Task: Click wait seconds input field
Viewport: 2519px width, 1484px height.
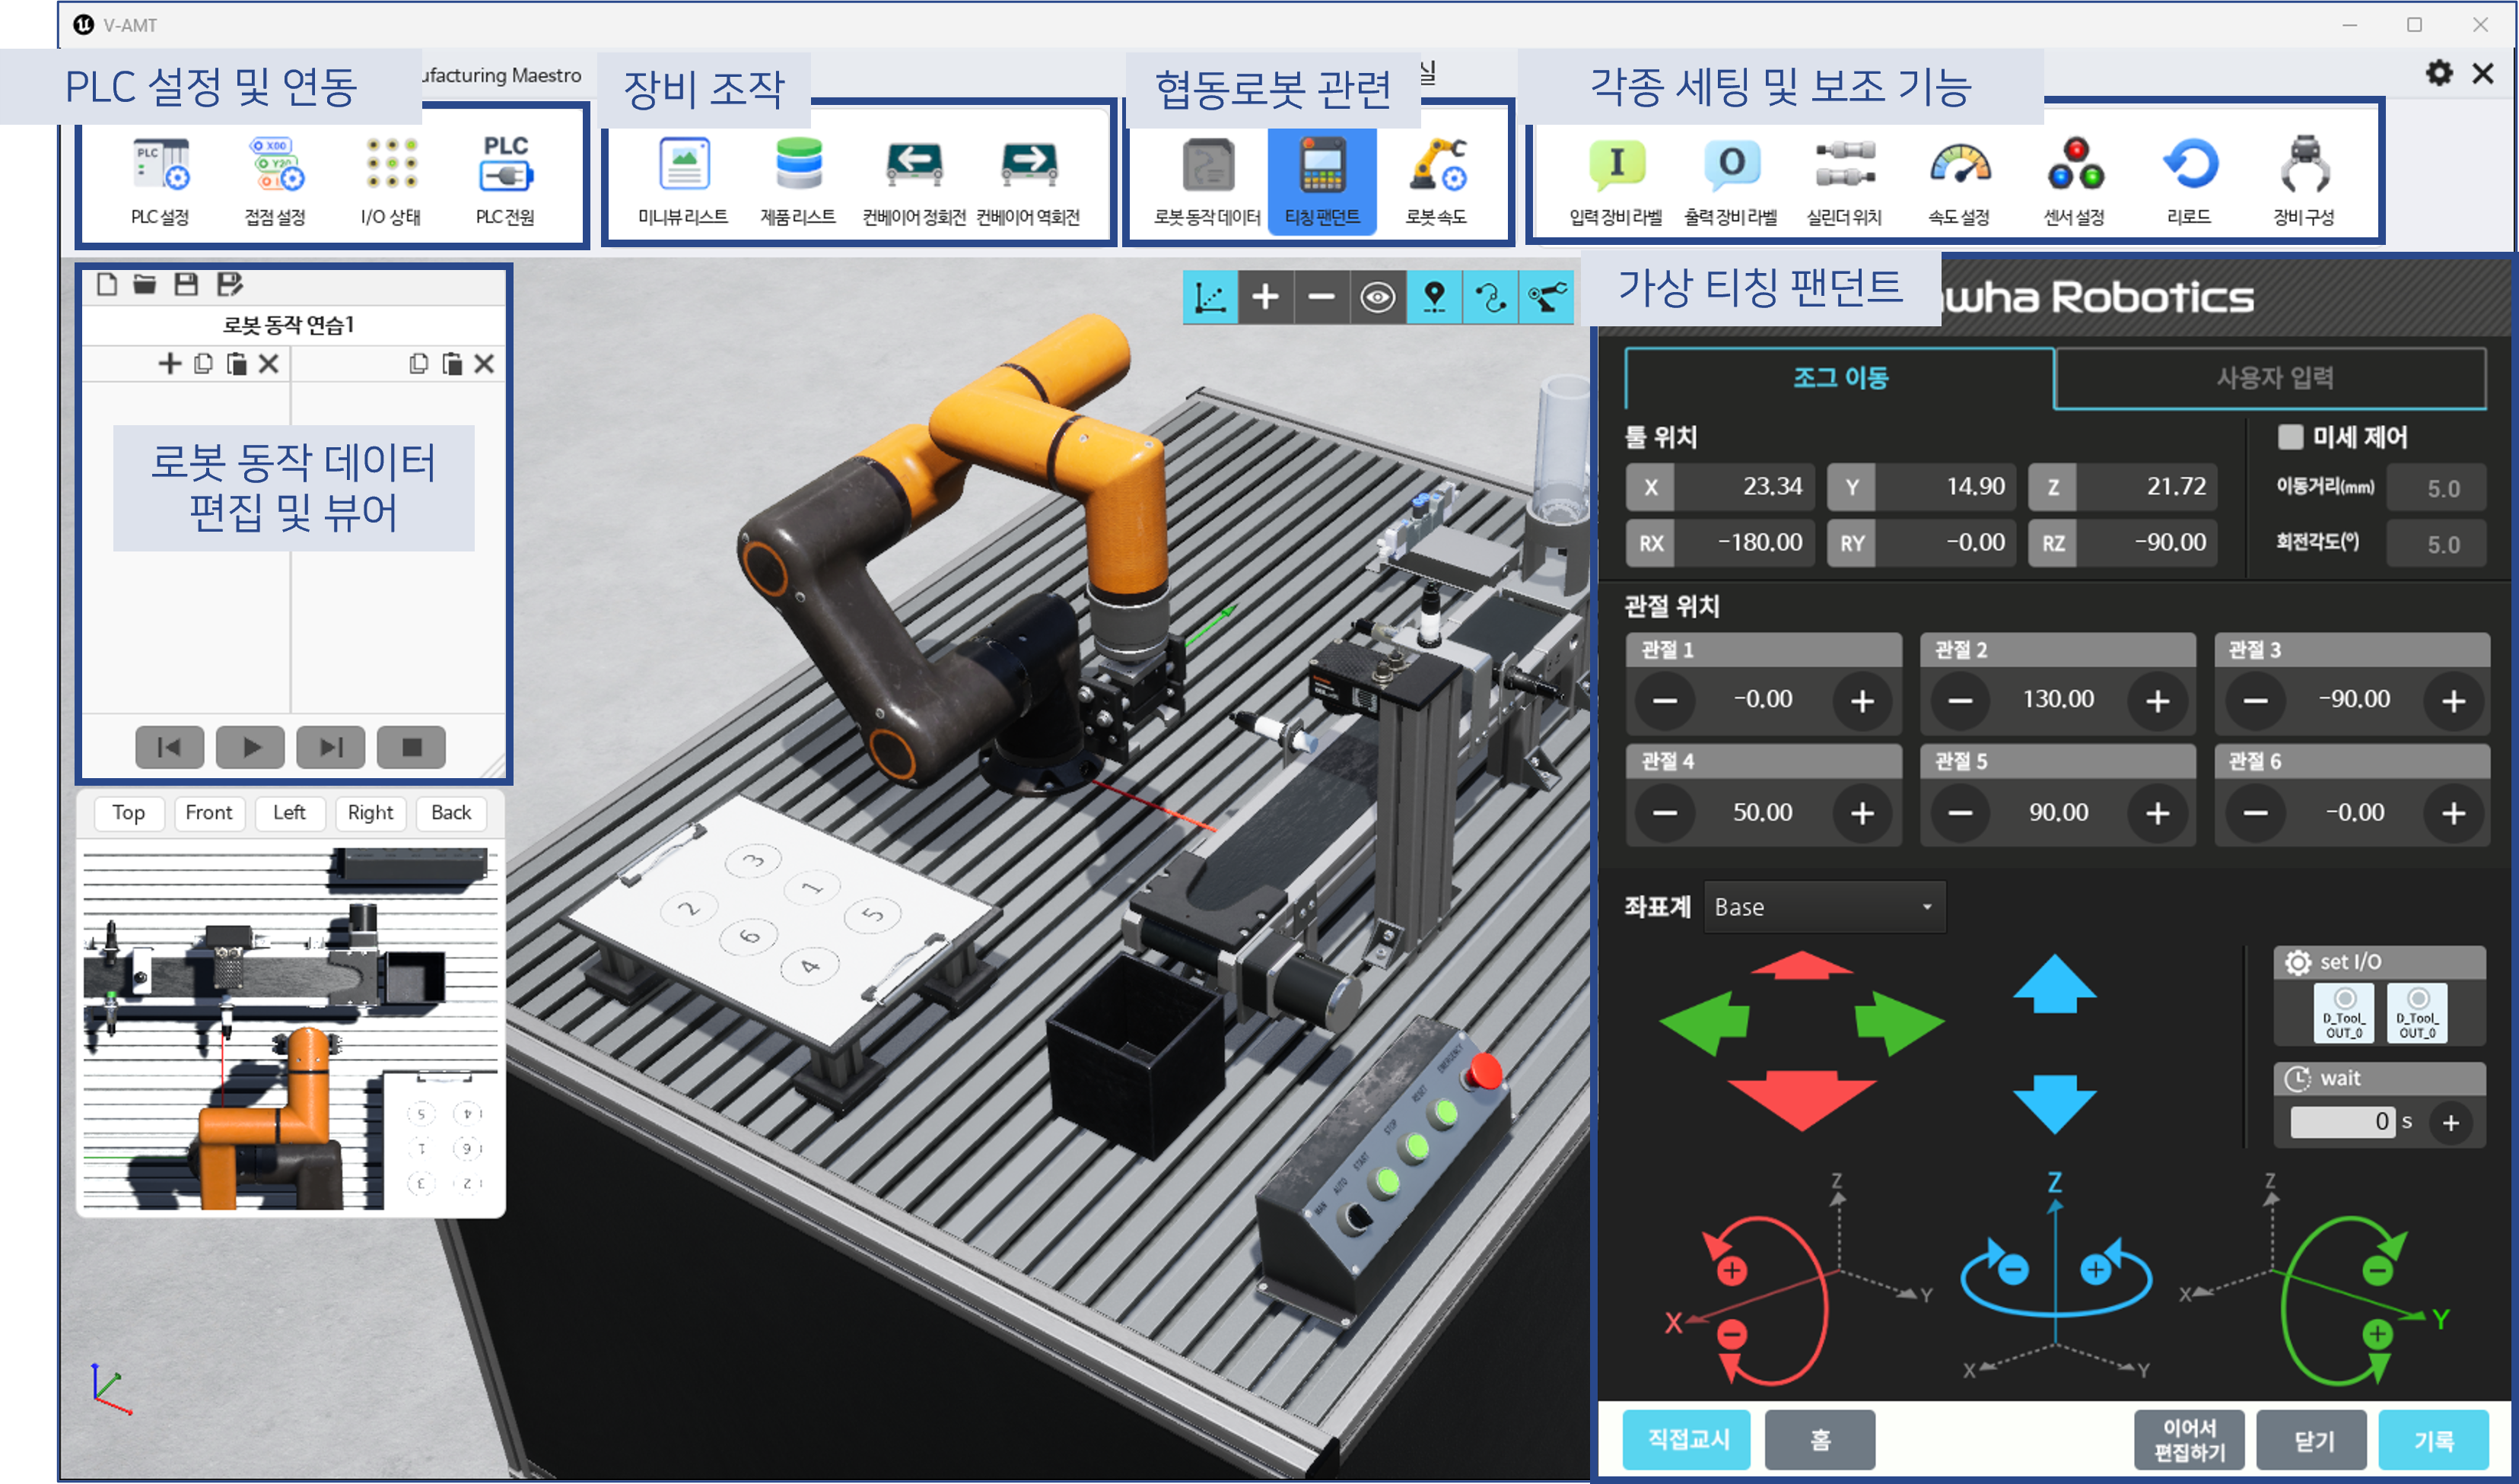Action: point(2342,1122)
